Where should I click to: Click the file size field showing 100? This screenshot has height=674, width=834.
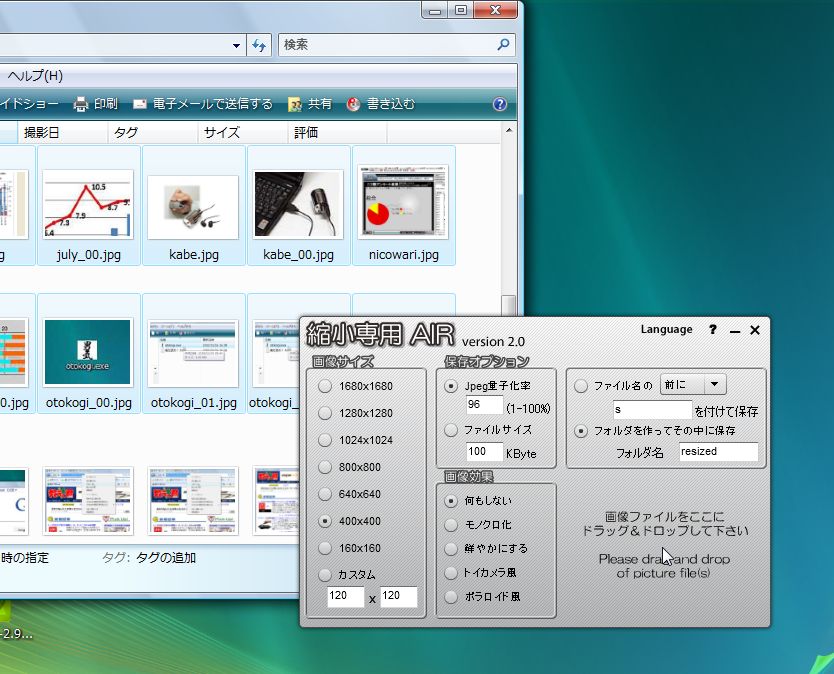pyautogui.click(x=484, y=452)
